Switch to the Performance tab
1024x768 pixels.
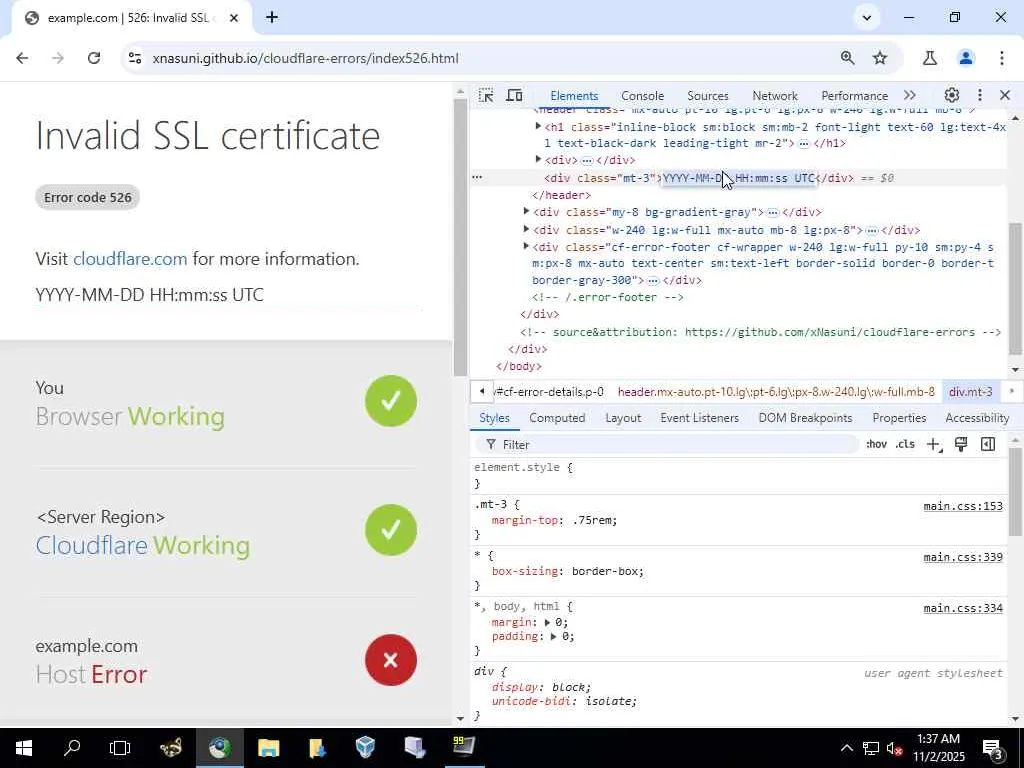pyautogui.click(x=854, y=95)
